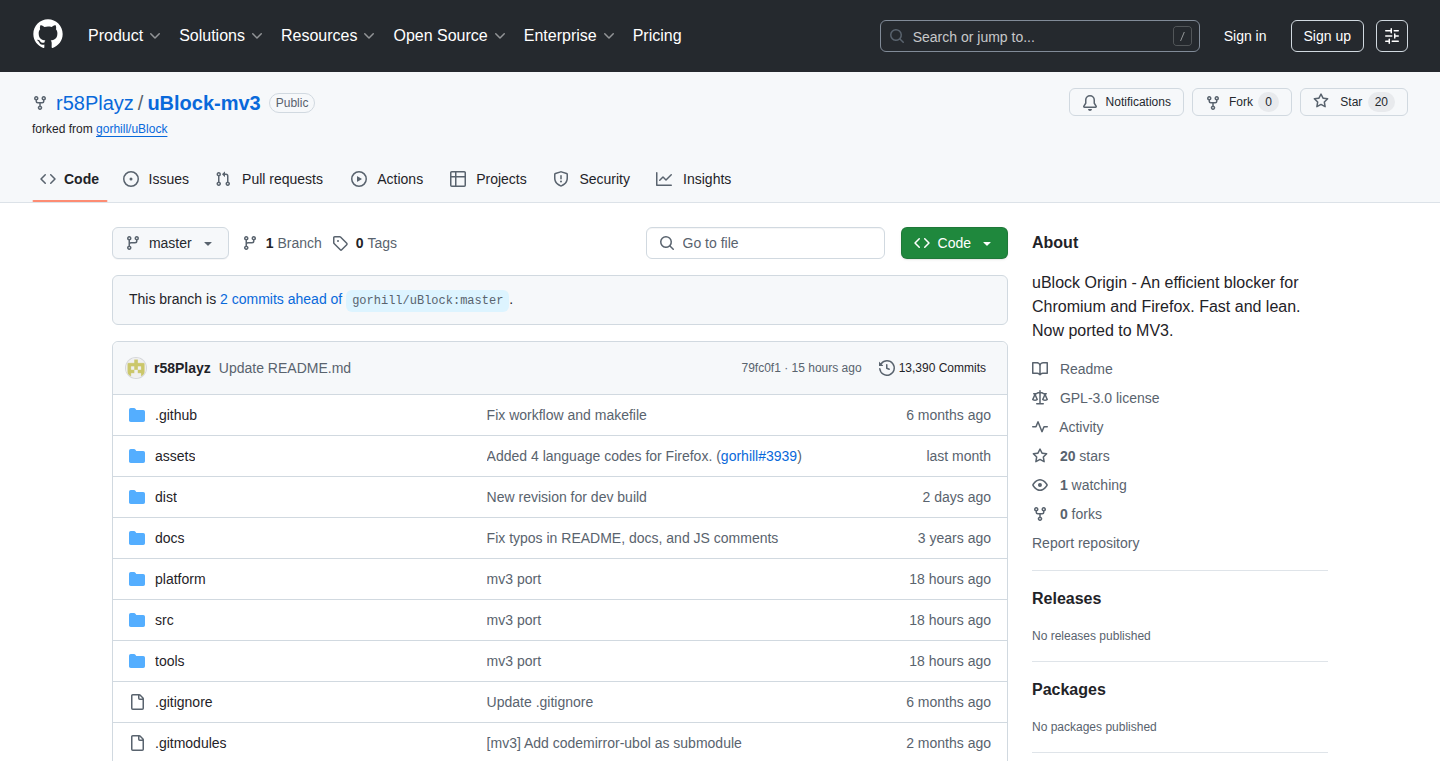Switch to the Pull requests tab
Image resolution: width=1440 pixels, height=761 pixels.
(269, 179)
